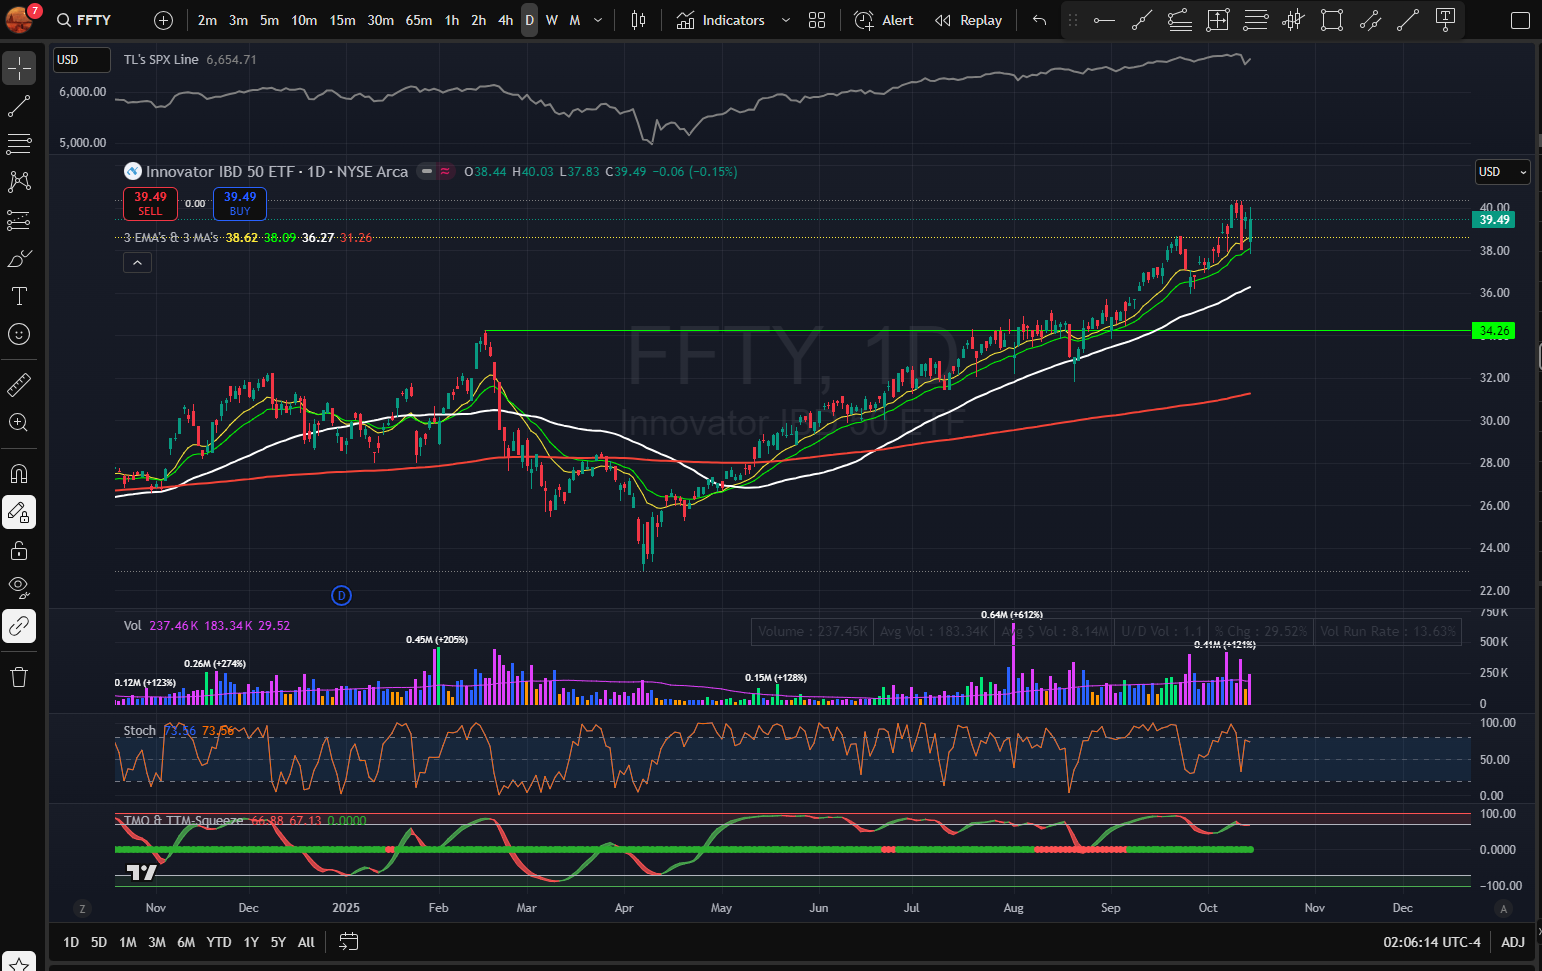Select the D daily interval

pyautogui.click(x=529, y=20)
